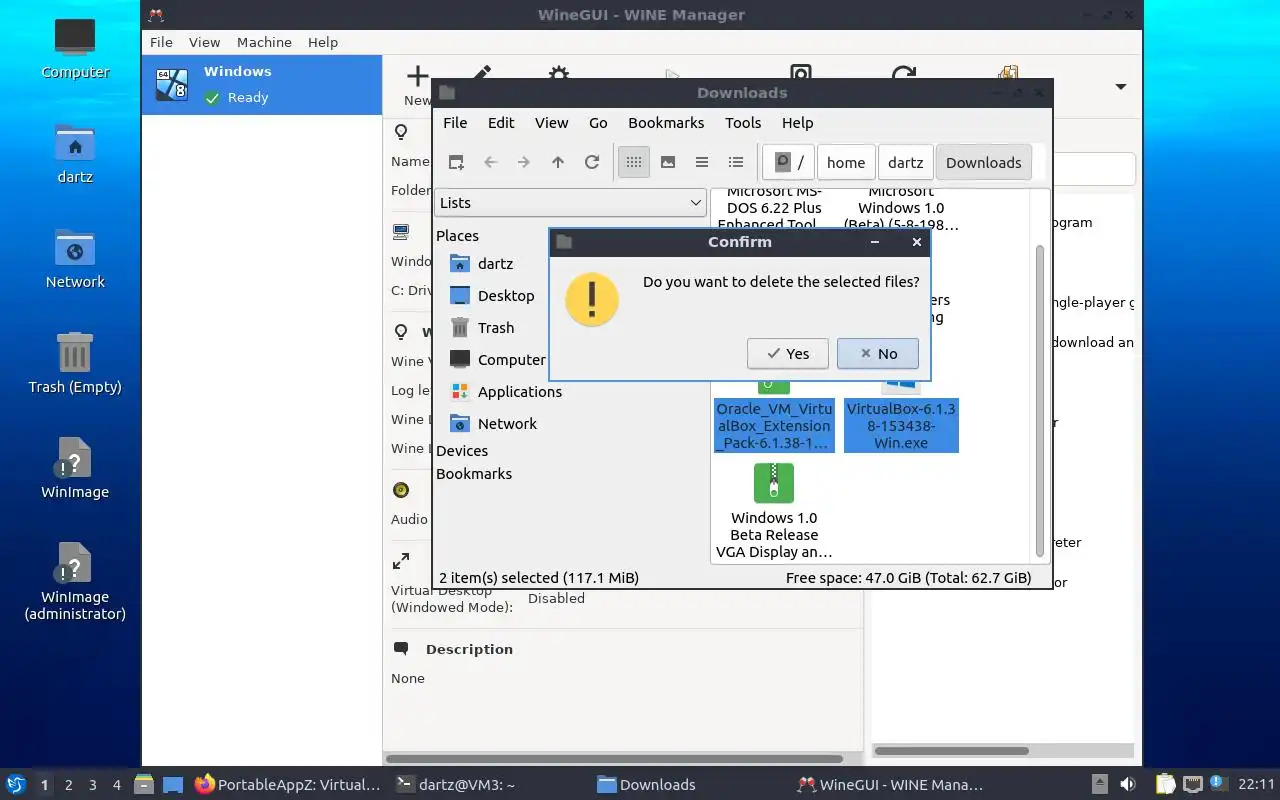Image resolution: width=1280 pixels, height=800 pixels.
Task: Confirm deletion with the Yes button
Action: tap(787, 353)
